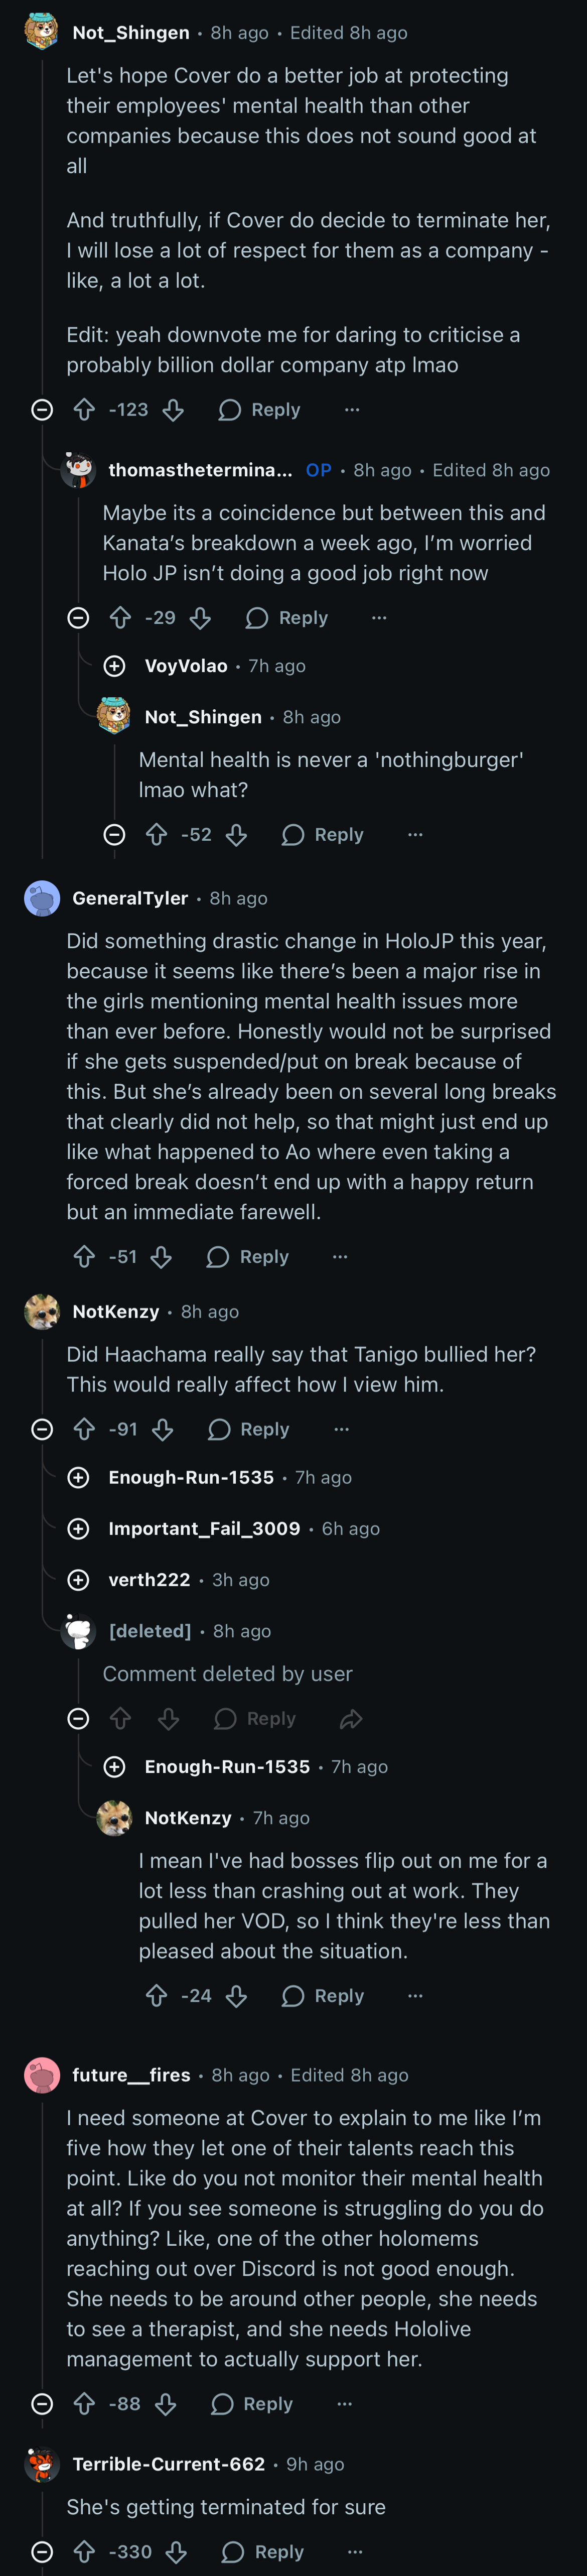Expand collapsed Important_Fail_3009 comment
Viewport: 587px width, 2576px height.
[x=78, y=1529]
